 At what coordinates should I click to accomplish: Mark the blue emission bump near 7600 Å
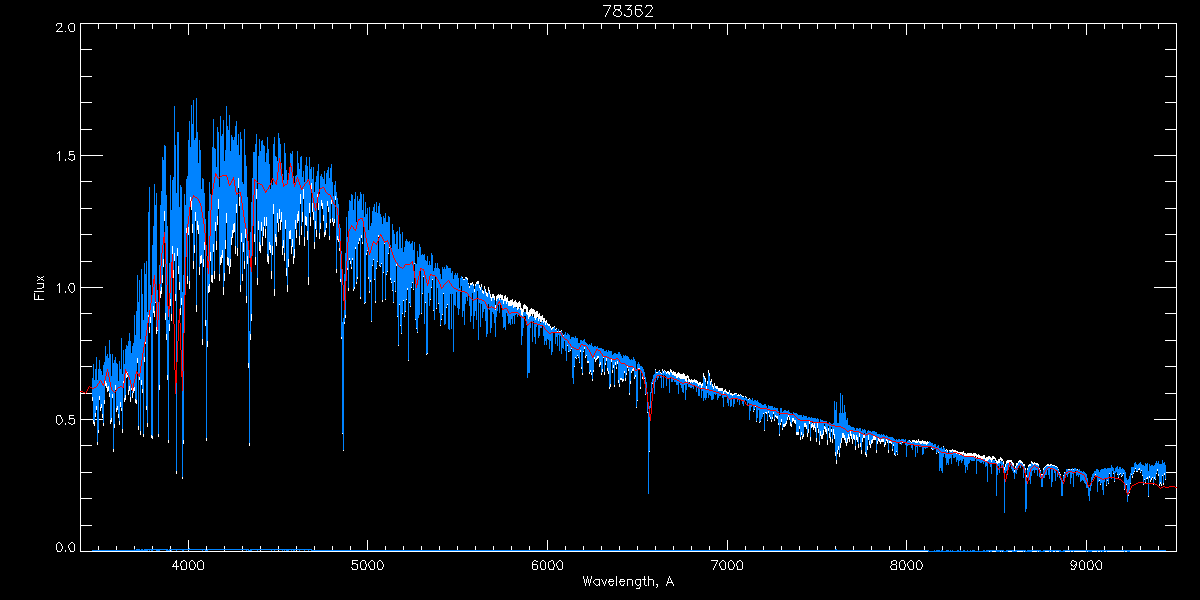tap(840, 408)
